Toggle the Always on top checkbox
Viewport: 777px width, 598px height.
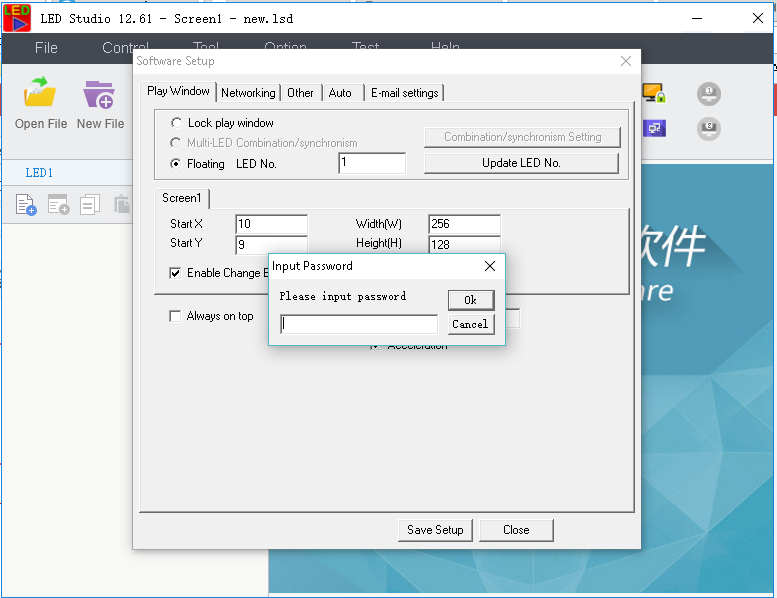175,316
